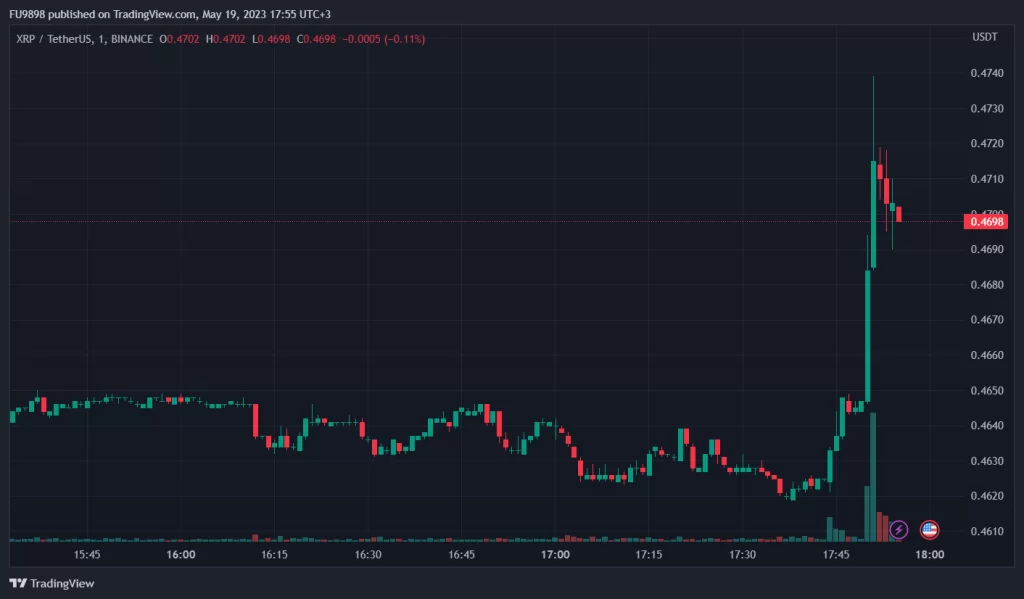Image resolution: width=1024 pixels, height=599 pixels.
Task: Click the USDT currency label above price axis
Action: [984, 37]
